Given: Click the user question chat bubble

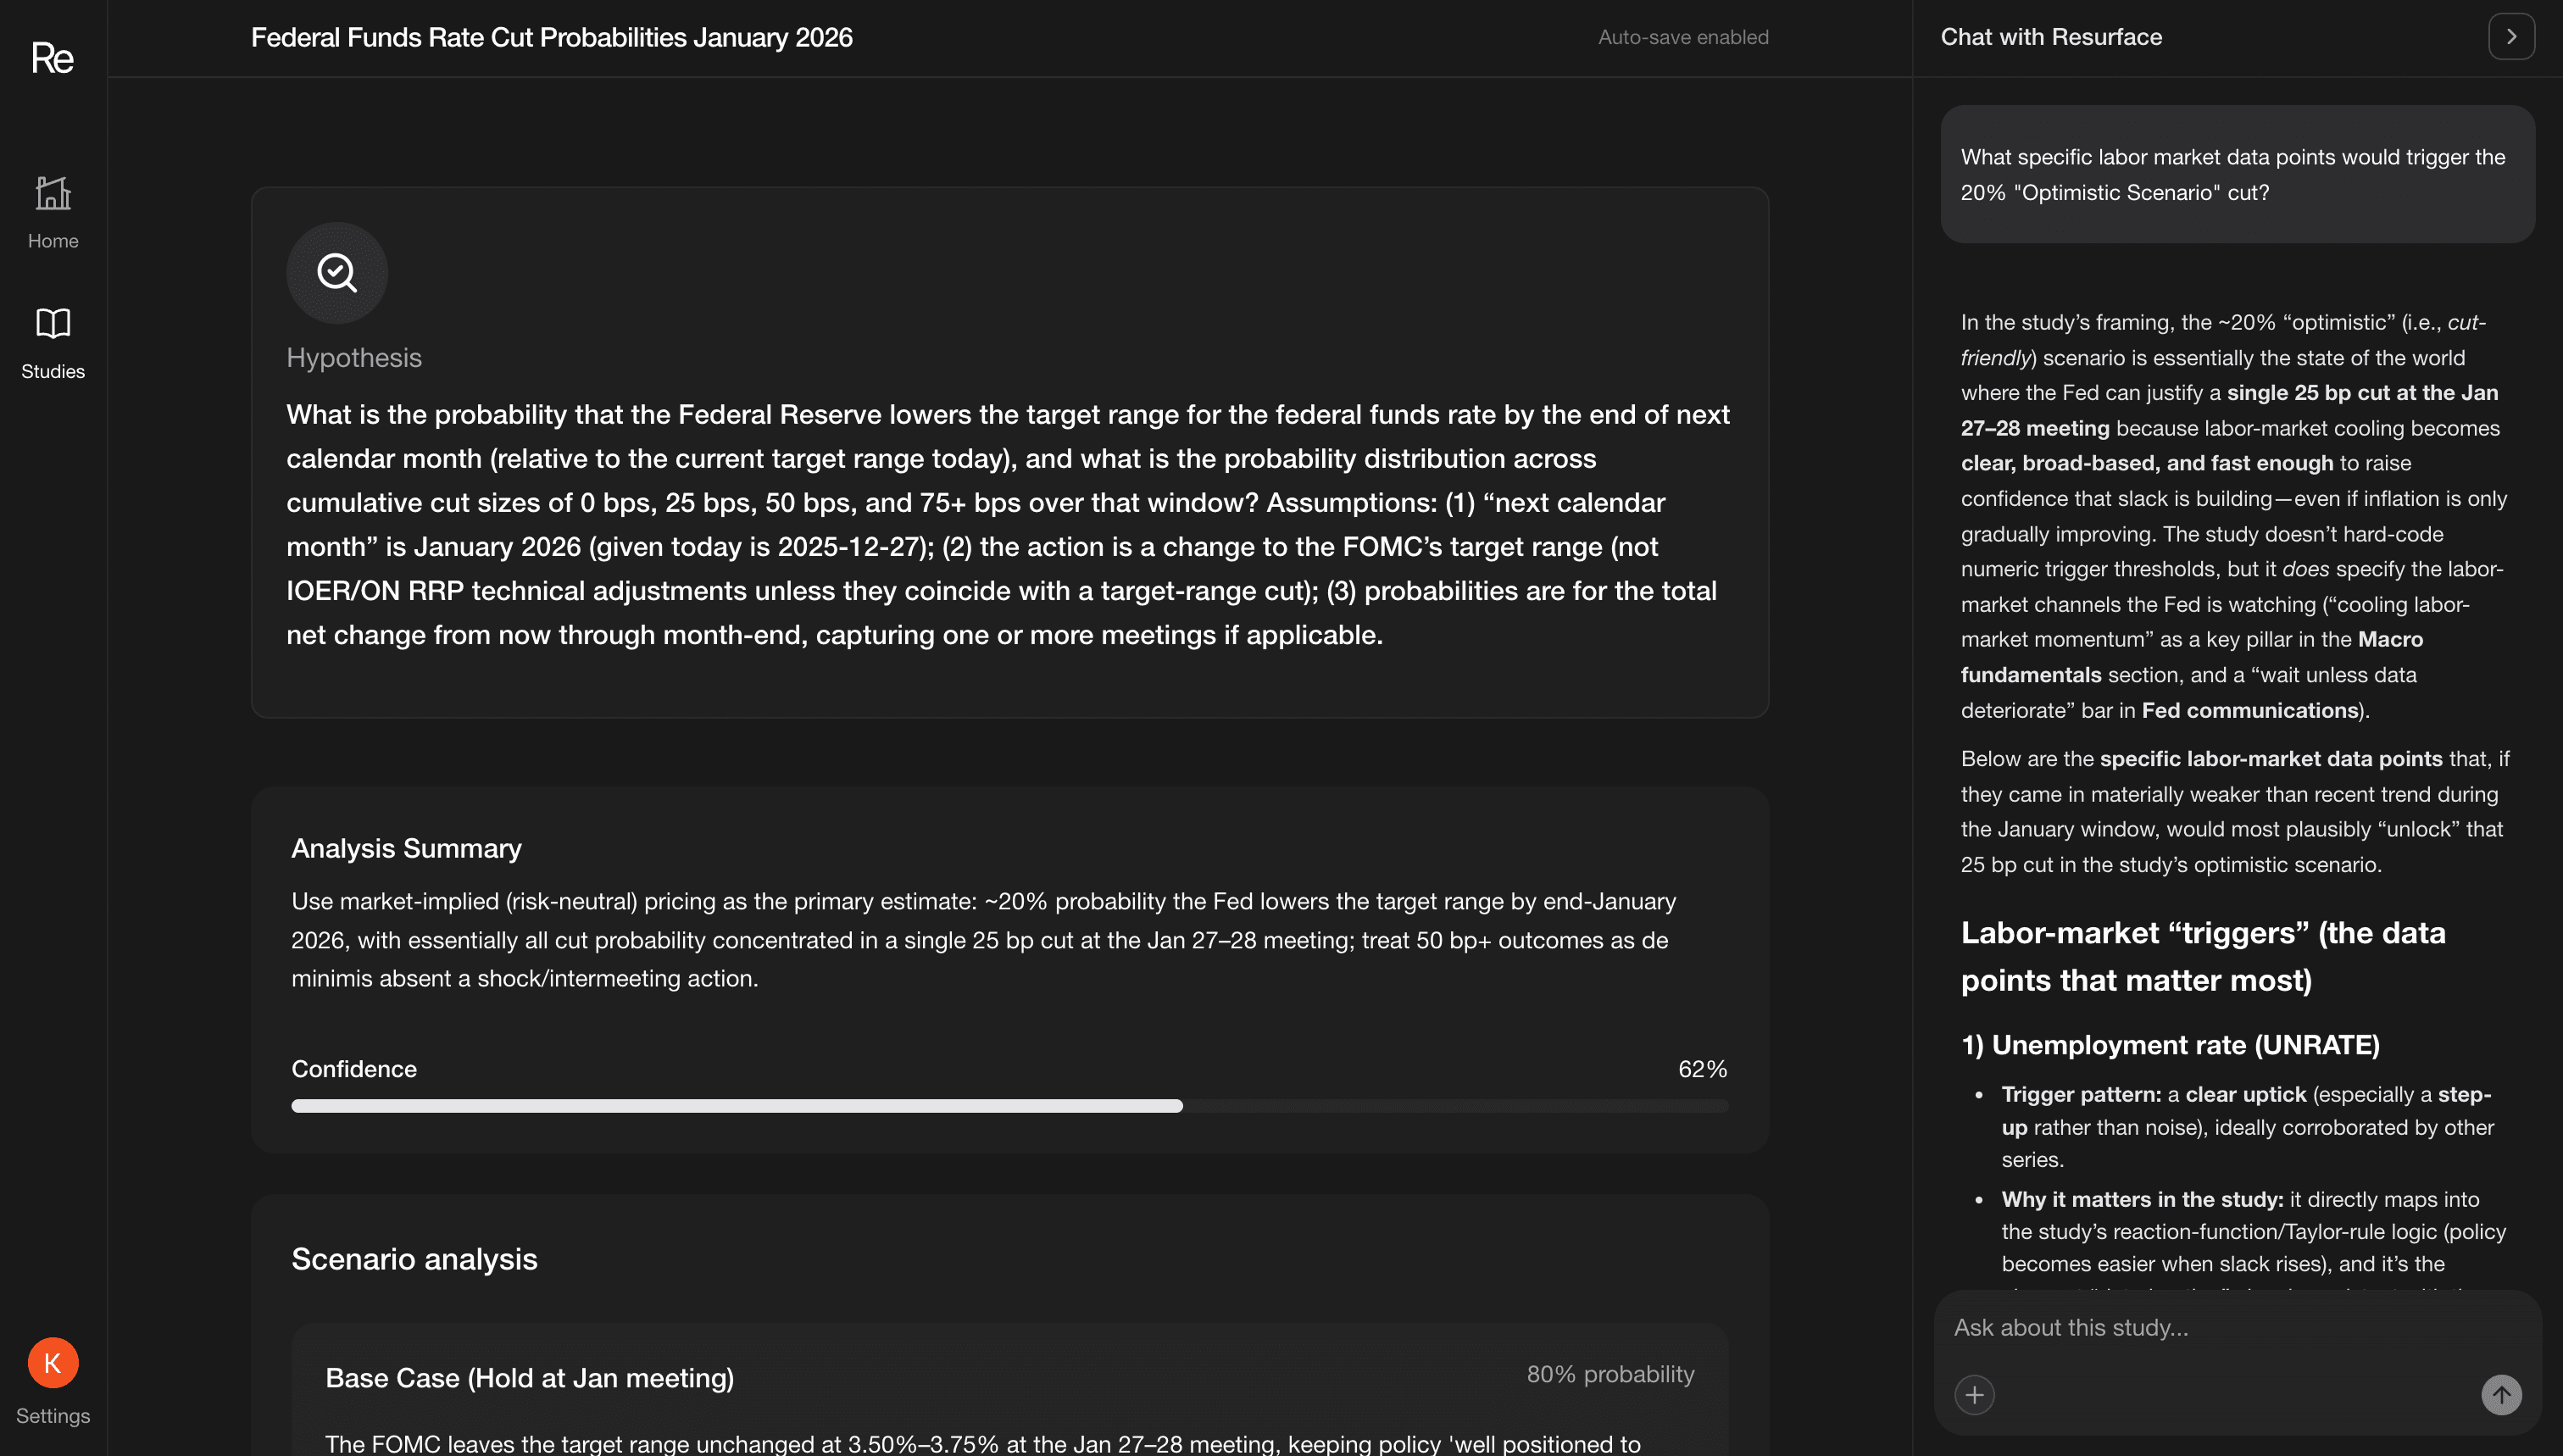Looking at the screenshot, I should click(2237, 175).
